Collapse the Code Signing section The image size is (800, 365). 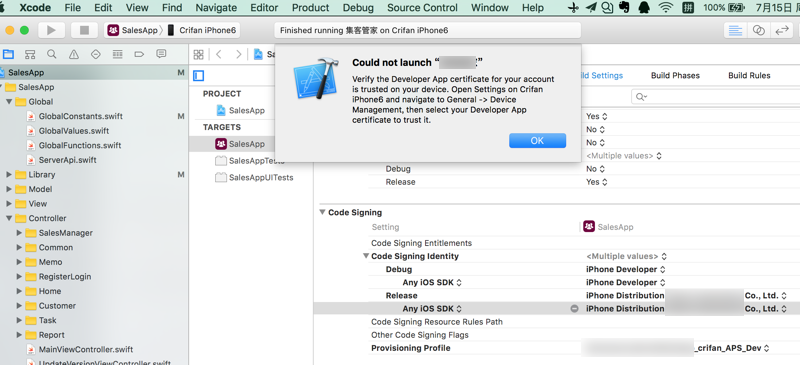coord(322,212)
